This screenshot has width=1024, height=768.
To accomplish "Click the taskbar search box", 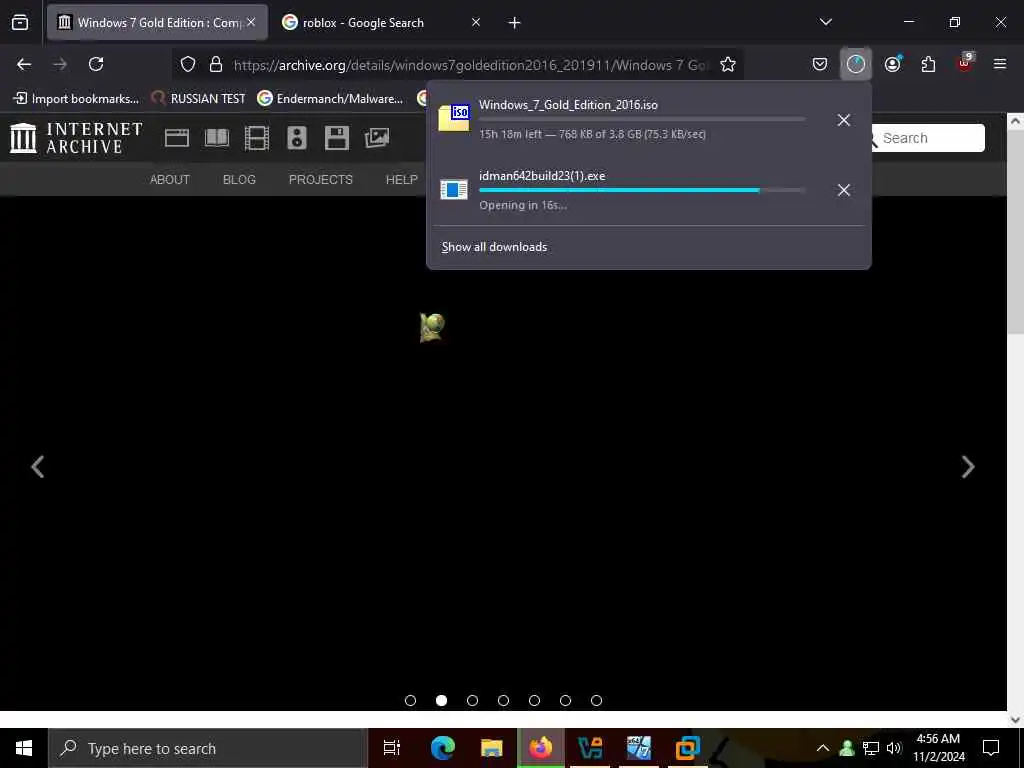I will (x=208, y=748).
